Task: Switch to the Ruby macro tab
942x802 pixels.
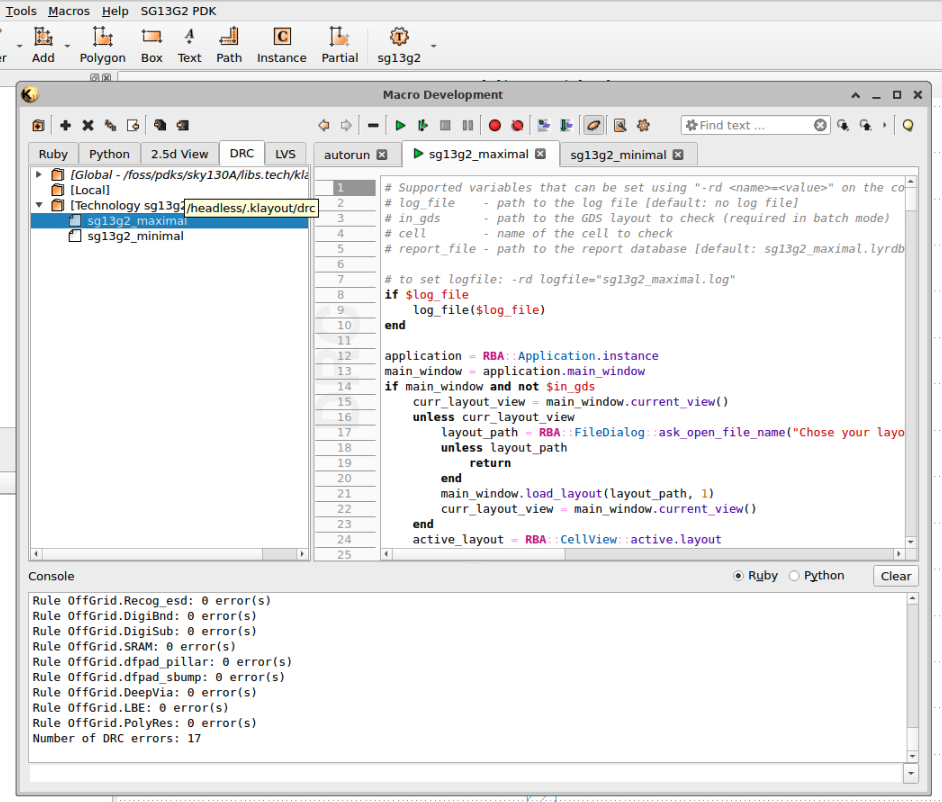Action: tap(53, 154)
